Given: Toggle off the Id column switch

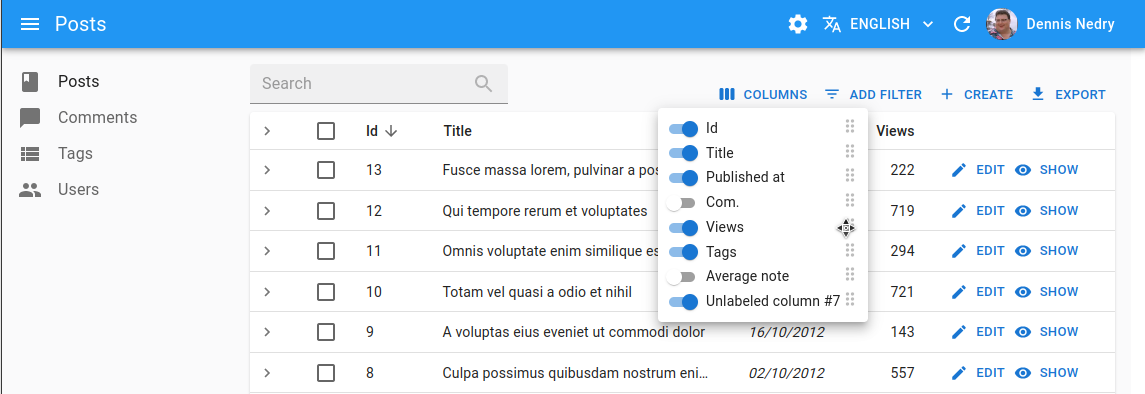Looking at the screenshot, I should coord(683,128).
